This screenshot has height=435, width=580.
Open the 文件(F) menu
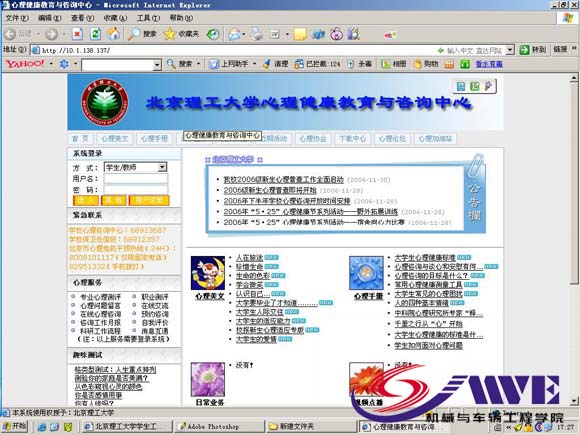[x=17, y=18]
